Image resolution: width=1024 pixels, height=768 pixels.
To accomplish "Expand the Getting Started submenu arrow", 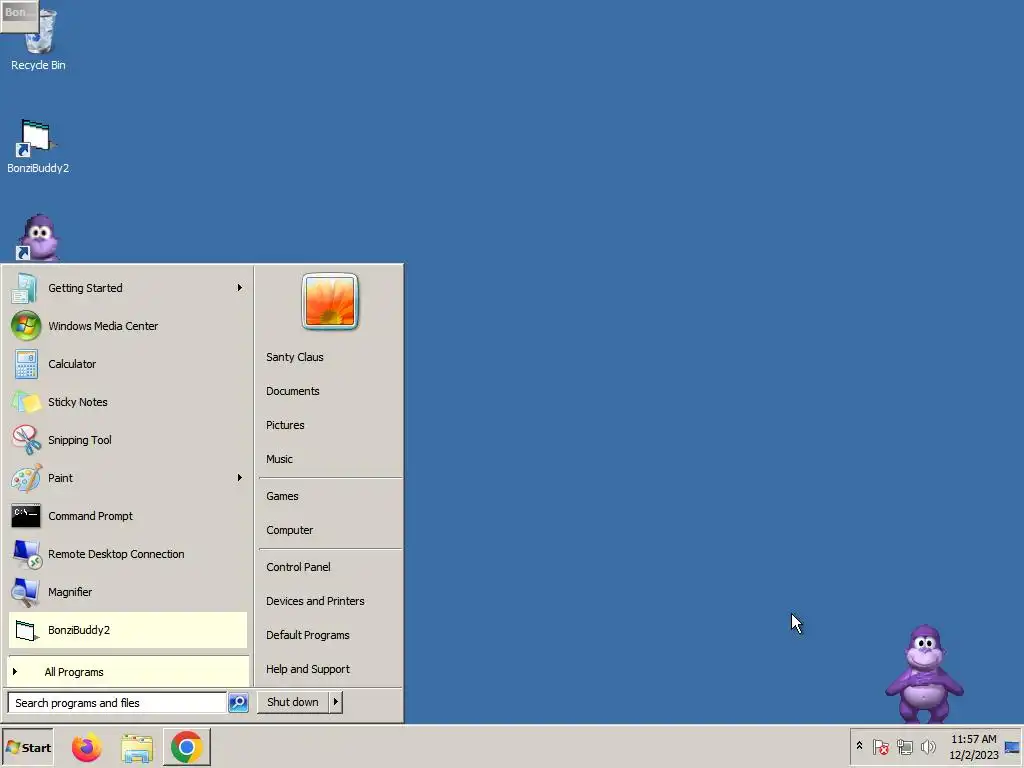I will [x=240, y=287].
